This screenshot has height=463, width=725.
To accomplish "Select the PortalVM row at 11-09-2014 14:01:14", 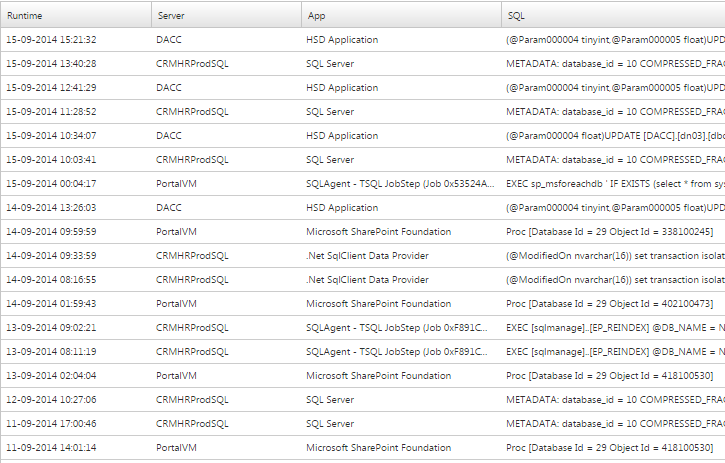I will tap(362, 448).
